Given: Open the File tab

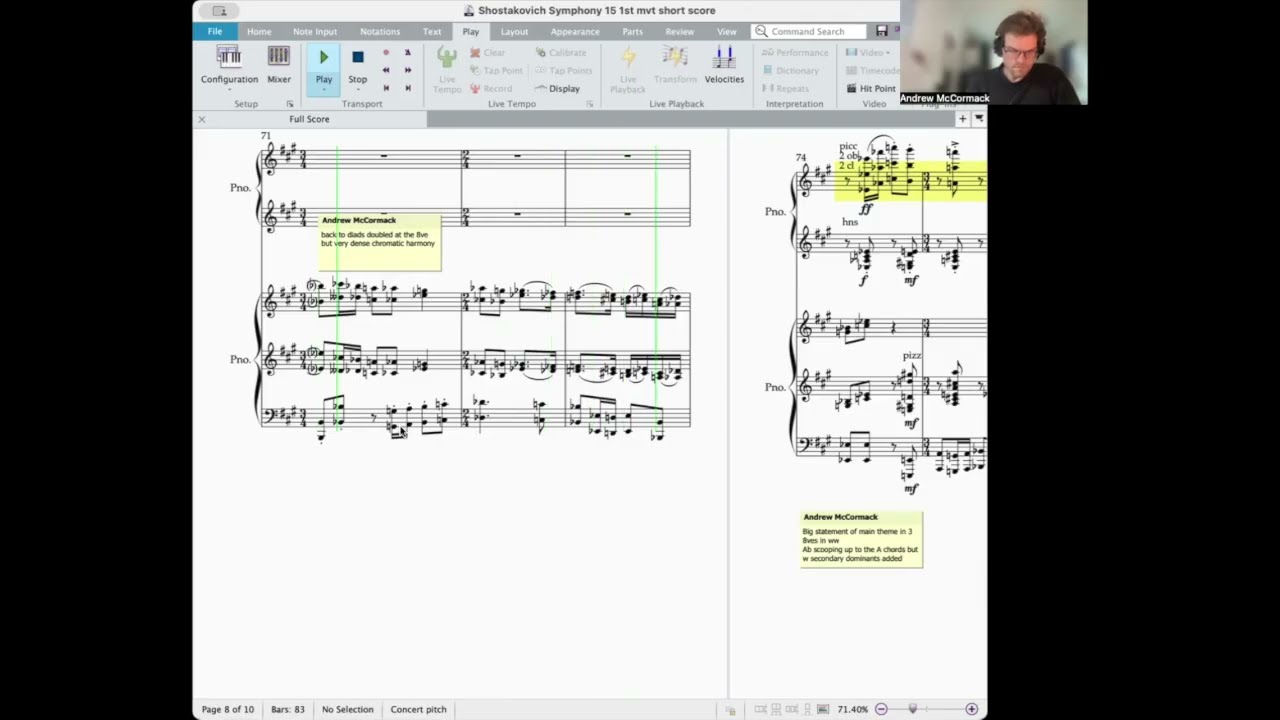Looking at the screenshot, I should click(x=215, y=31).
